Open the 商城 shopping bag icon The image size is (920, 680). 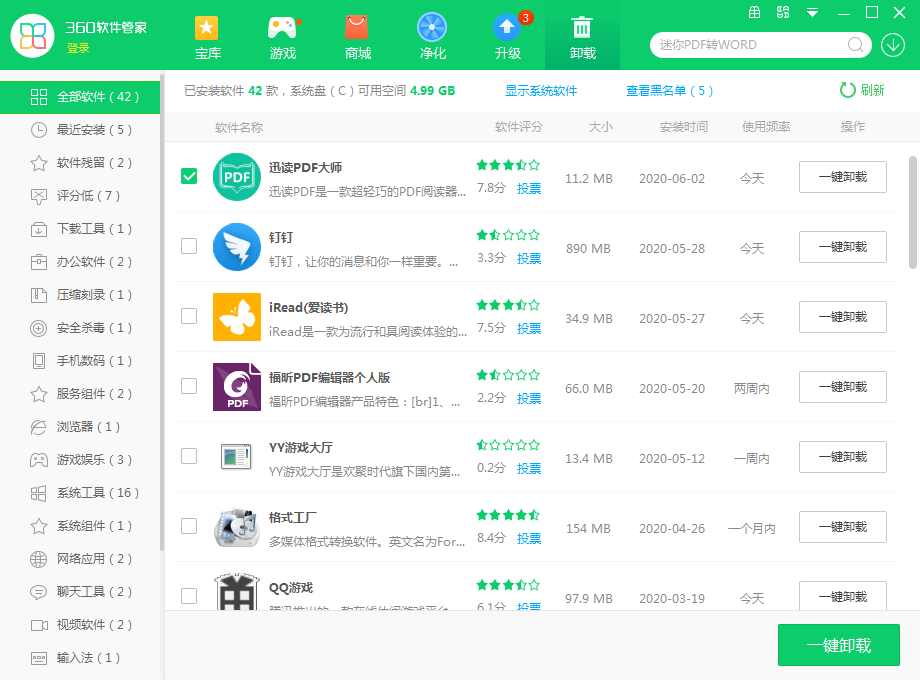(x=357, y=28)
